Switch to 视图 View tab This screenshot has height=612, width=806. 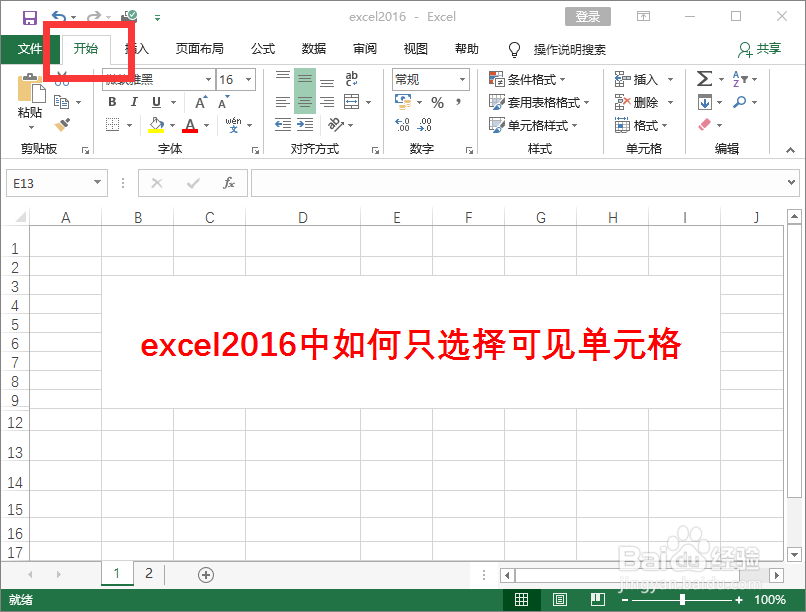pos(416,49)
